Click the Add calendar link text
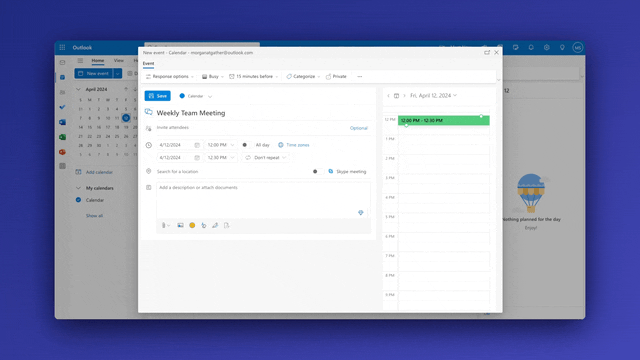 [x=99, y=172]
